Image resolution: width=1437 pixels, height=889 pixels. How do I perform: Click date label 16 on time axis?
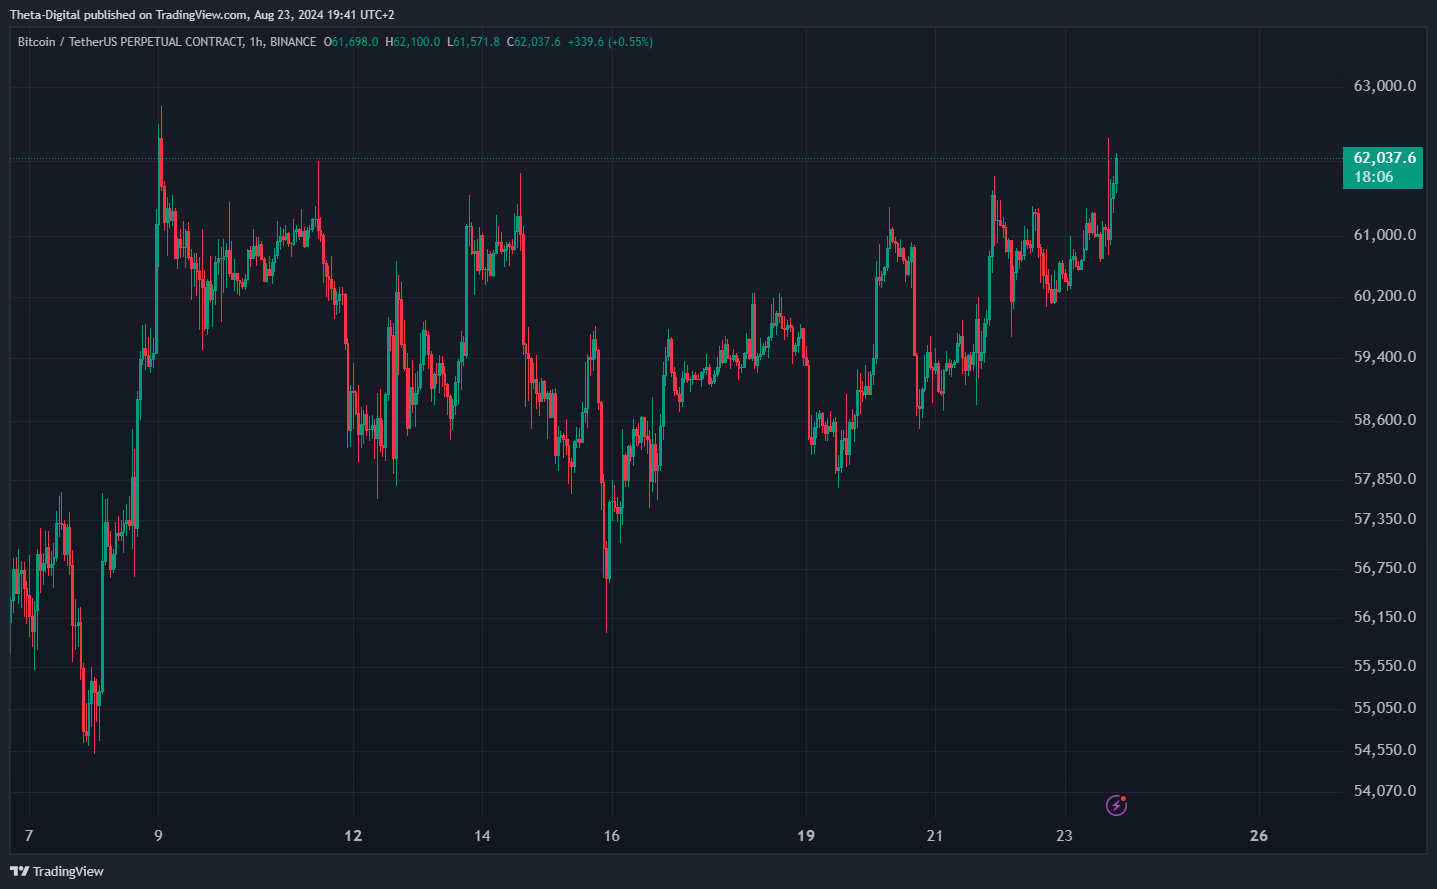click(x=611, y=836)
